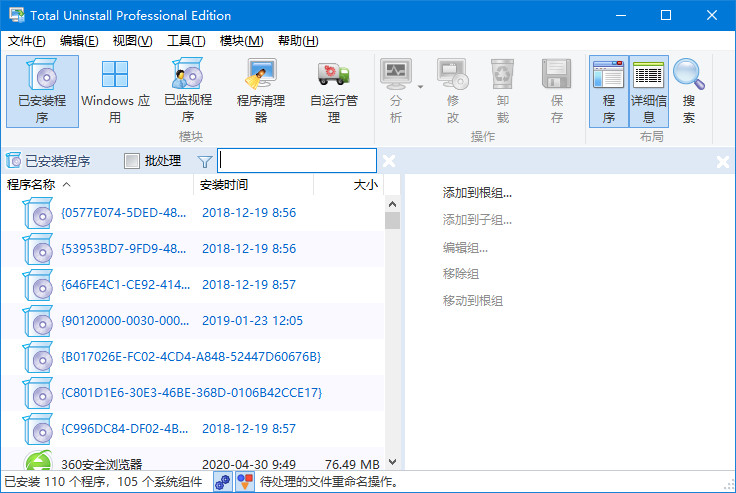Click the 360安全浏览器 green icon
This screenshot has height=493, width=736.
pyautogui.click(x=38, y=461)
